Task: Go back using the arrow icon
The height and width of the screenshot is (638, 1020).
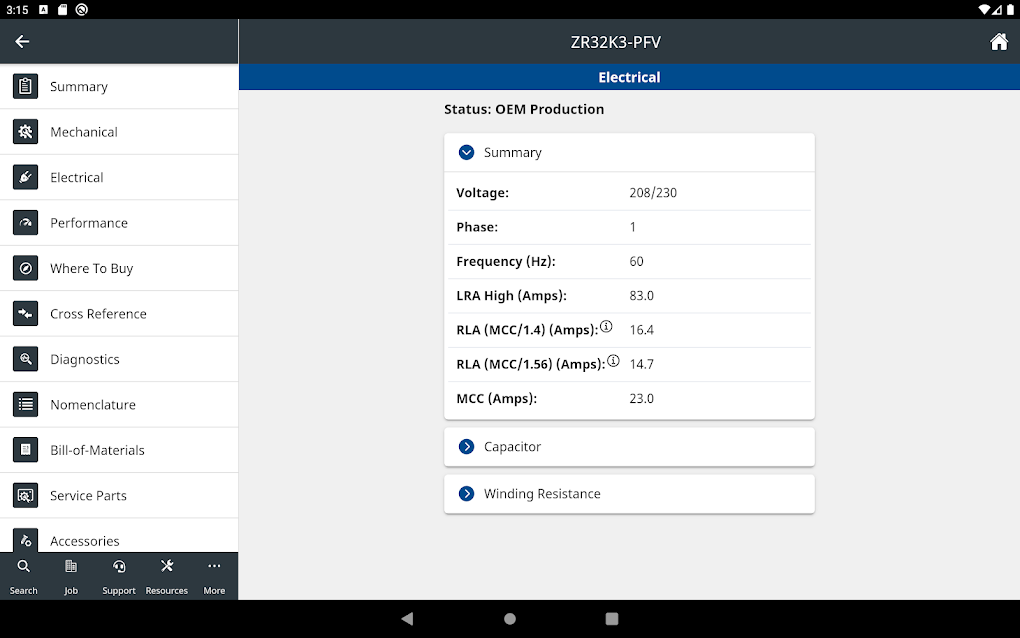Action: point(22,42)
